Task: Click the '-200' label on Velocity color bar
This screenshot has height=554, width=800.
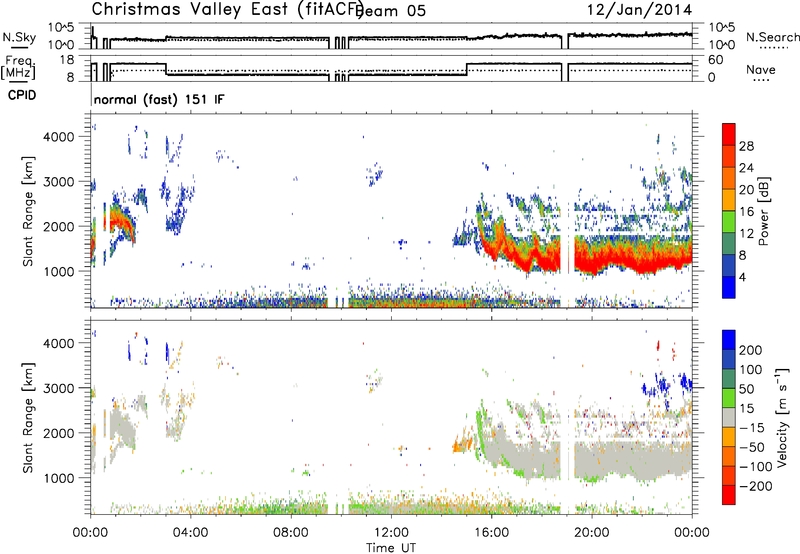Action: pyautogui.click(x=756, y=486)
